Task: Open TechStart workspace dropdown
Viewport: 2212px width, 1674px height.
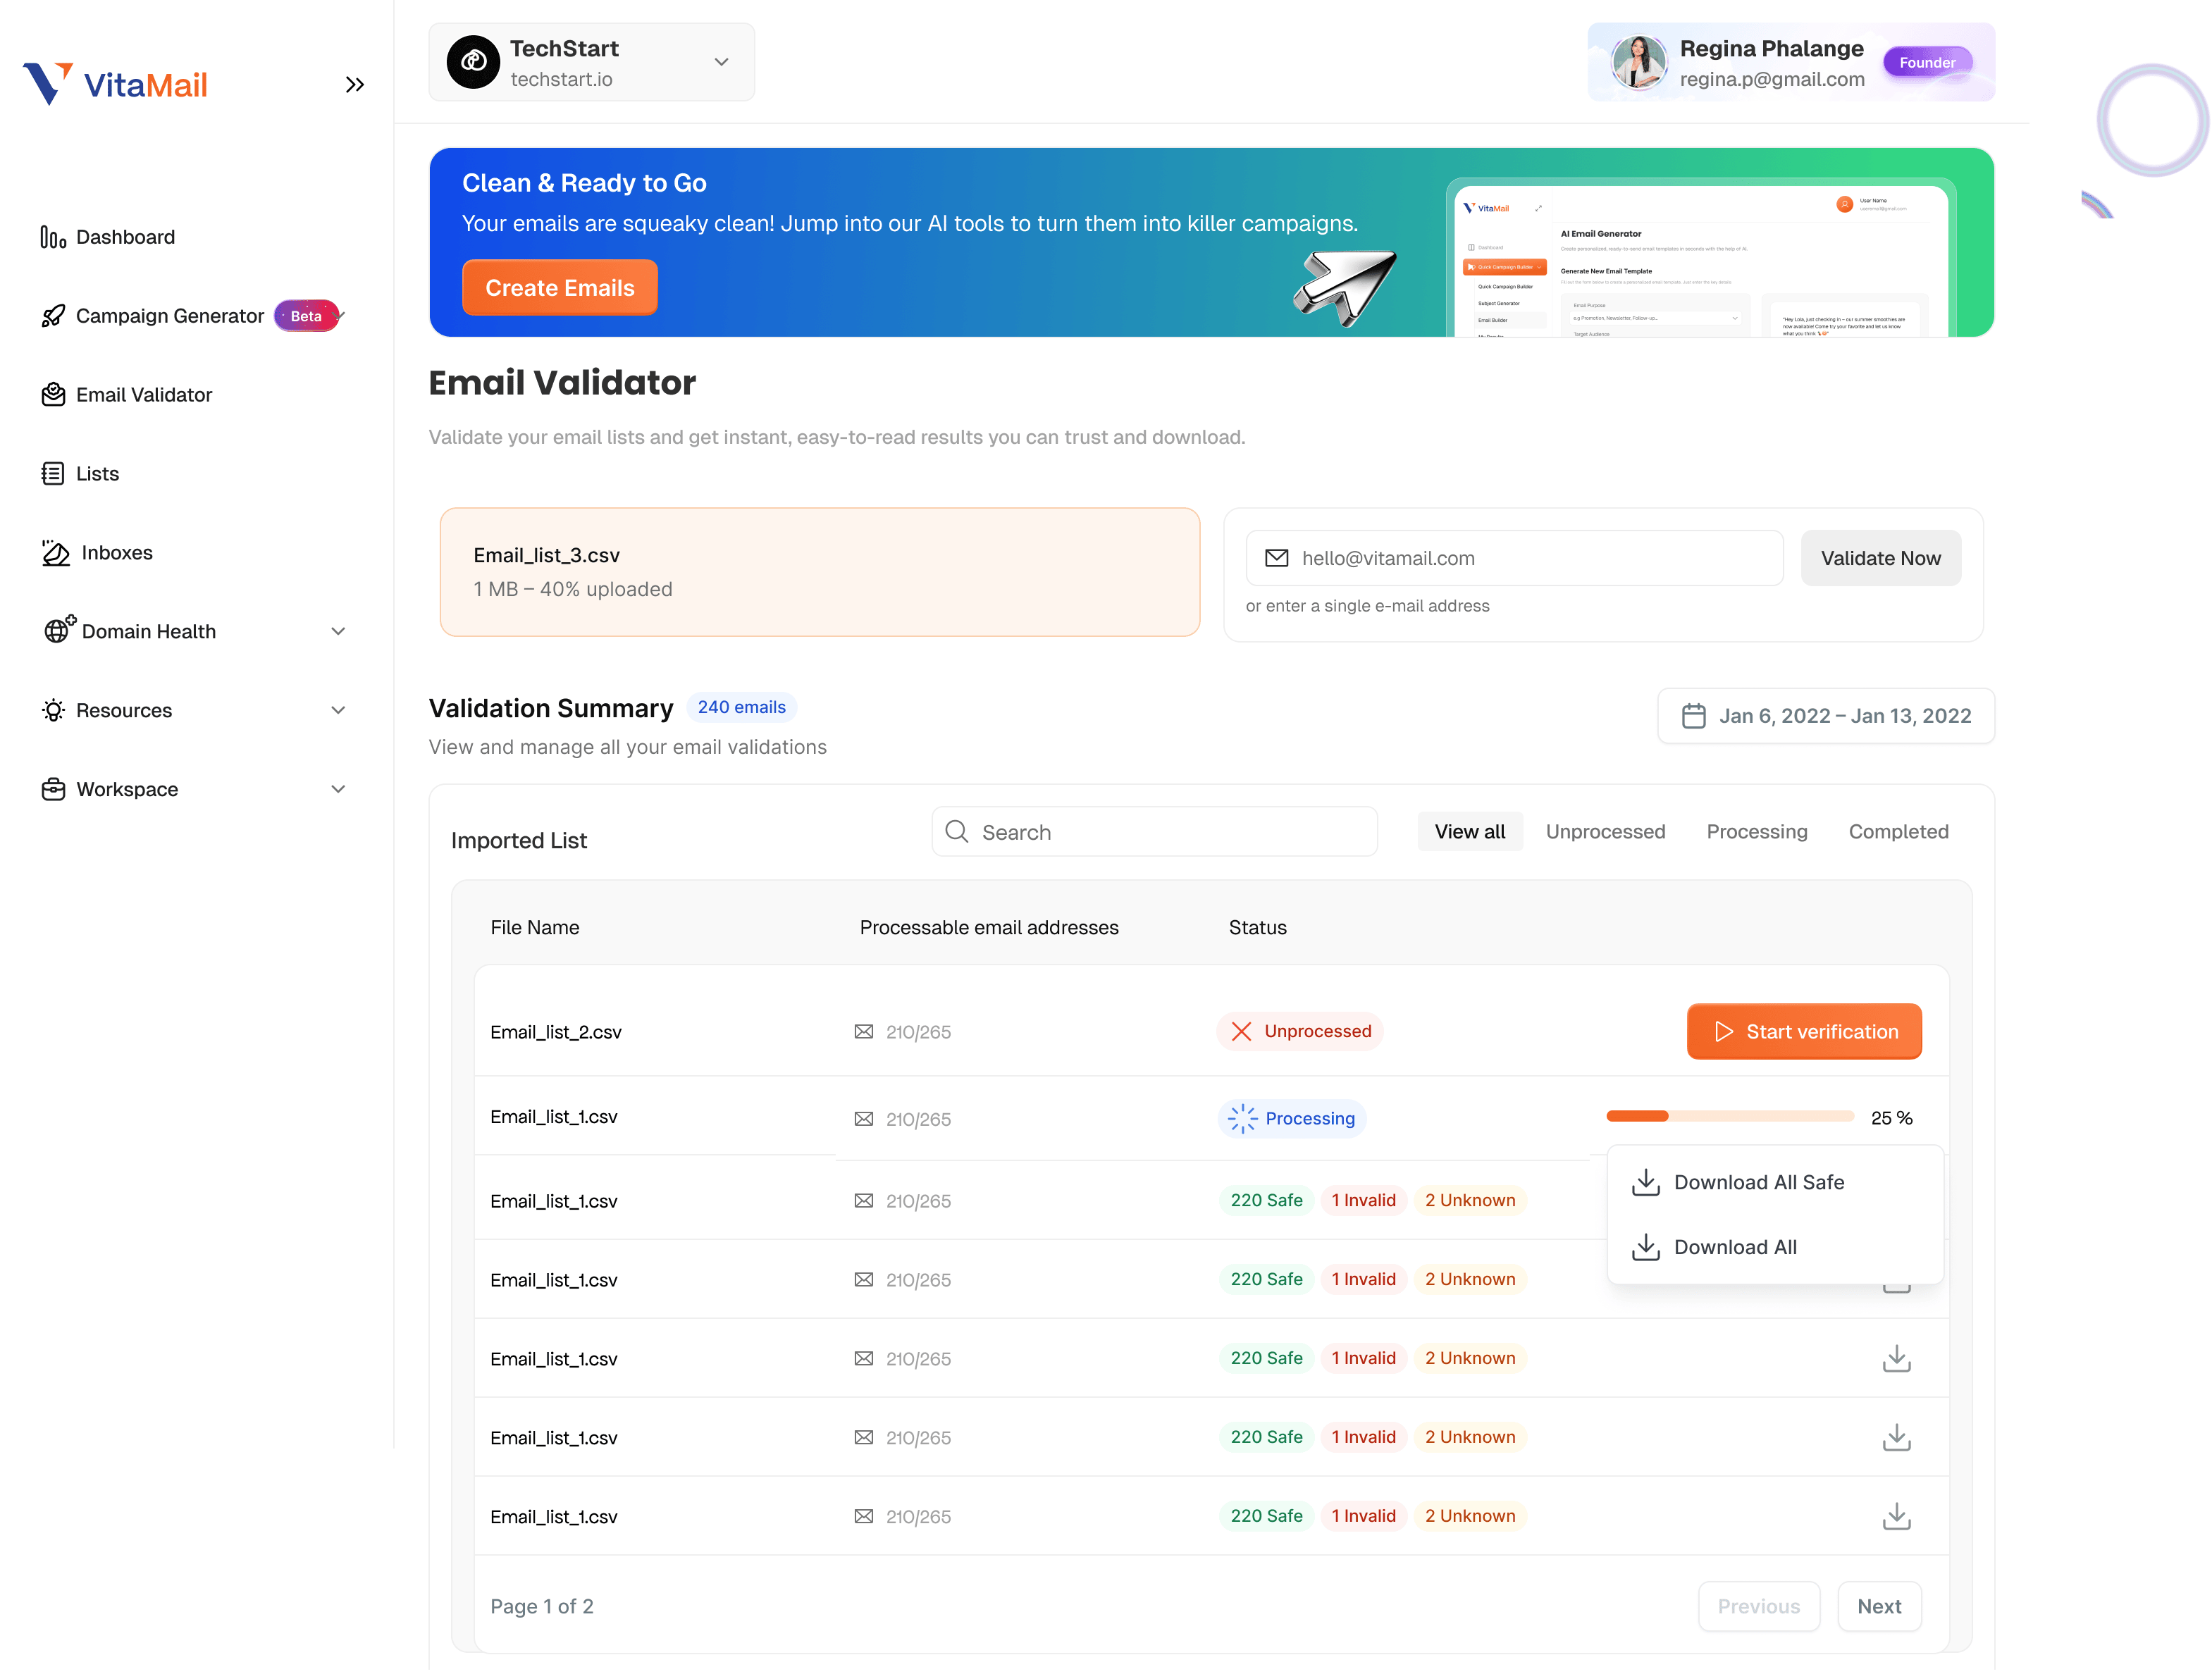Action: pos(592,62)
